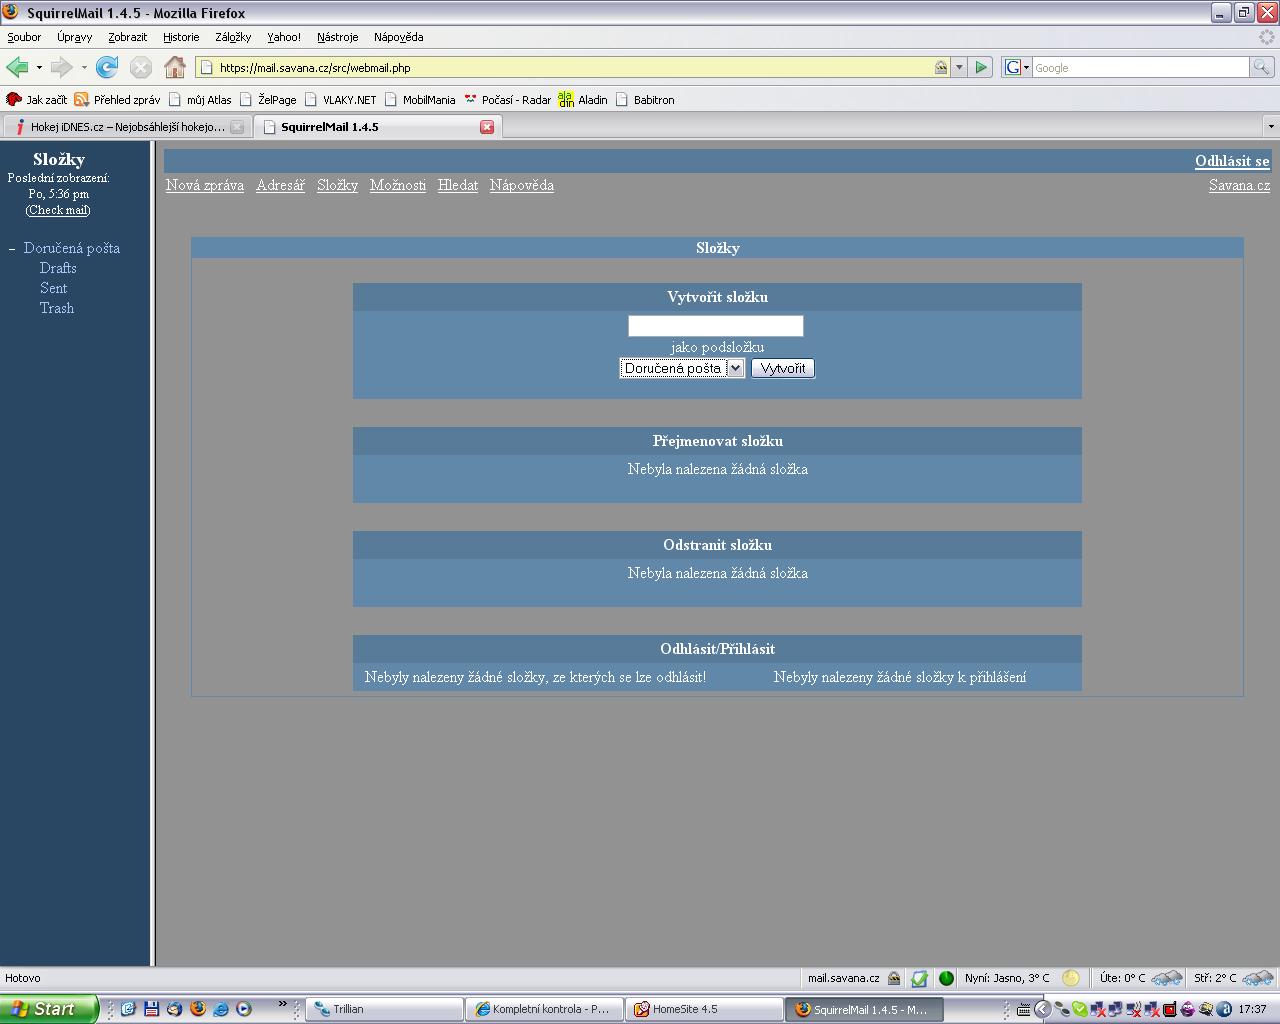
Task: Click the Stop loading button
Action: 141,67
